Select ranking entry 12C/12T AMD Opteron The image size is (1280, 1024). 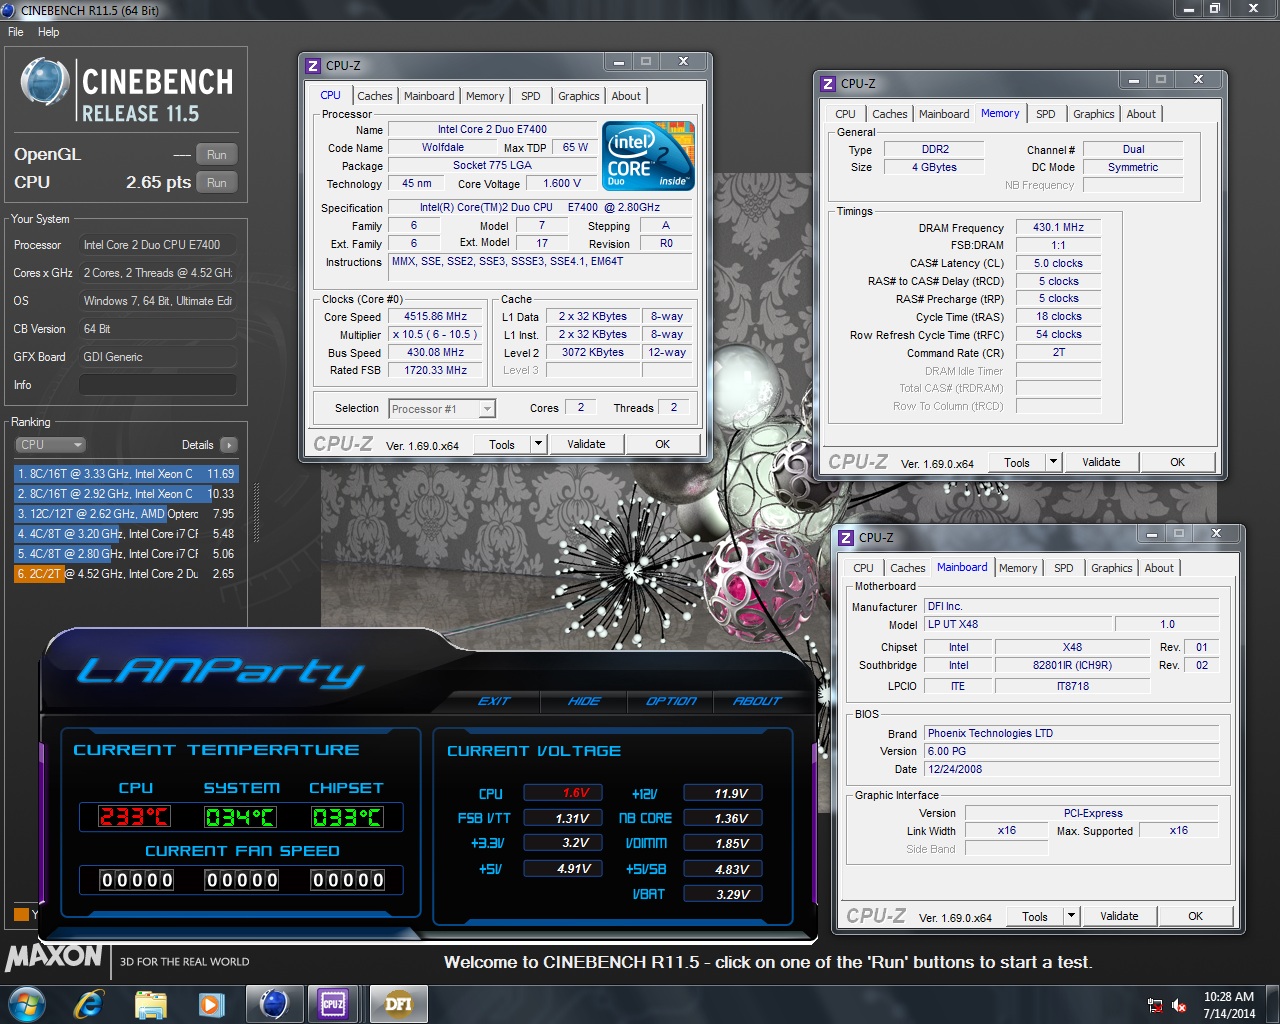126,514
